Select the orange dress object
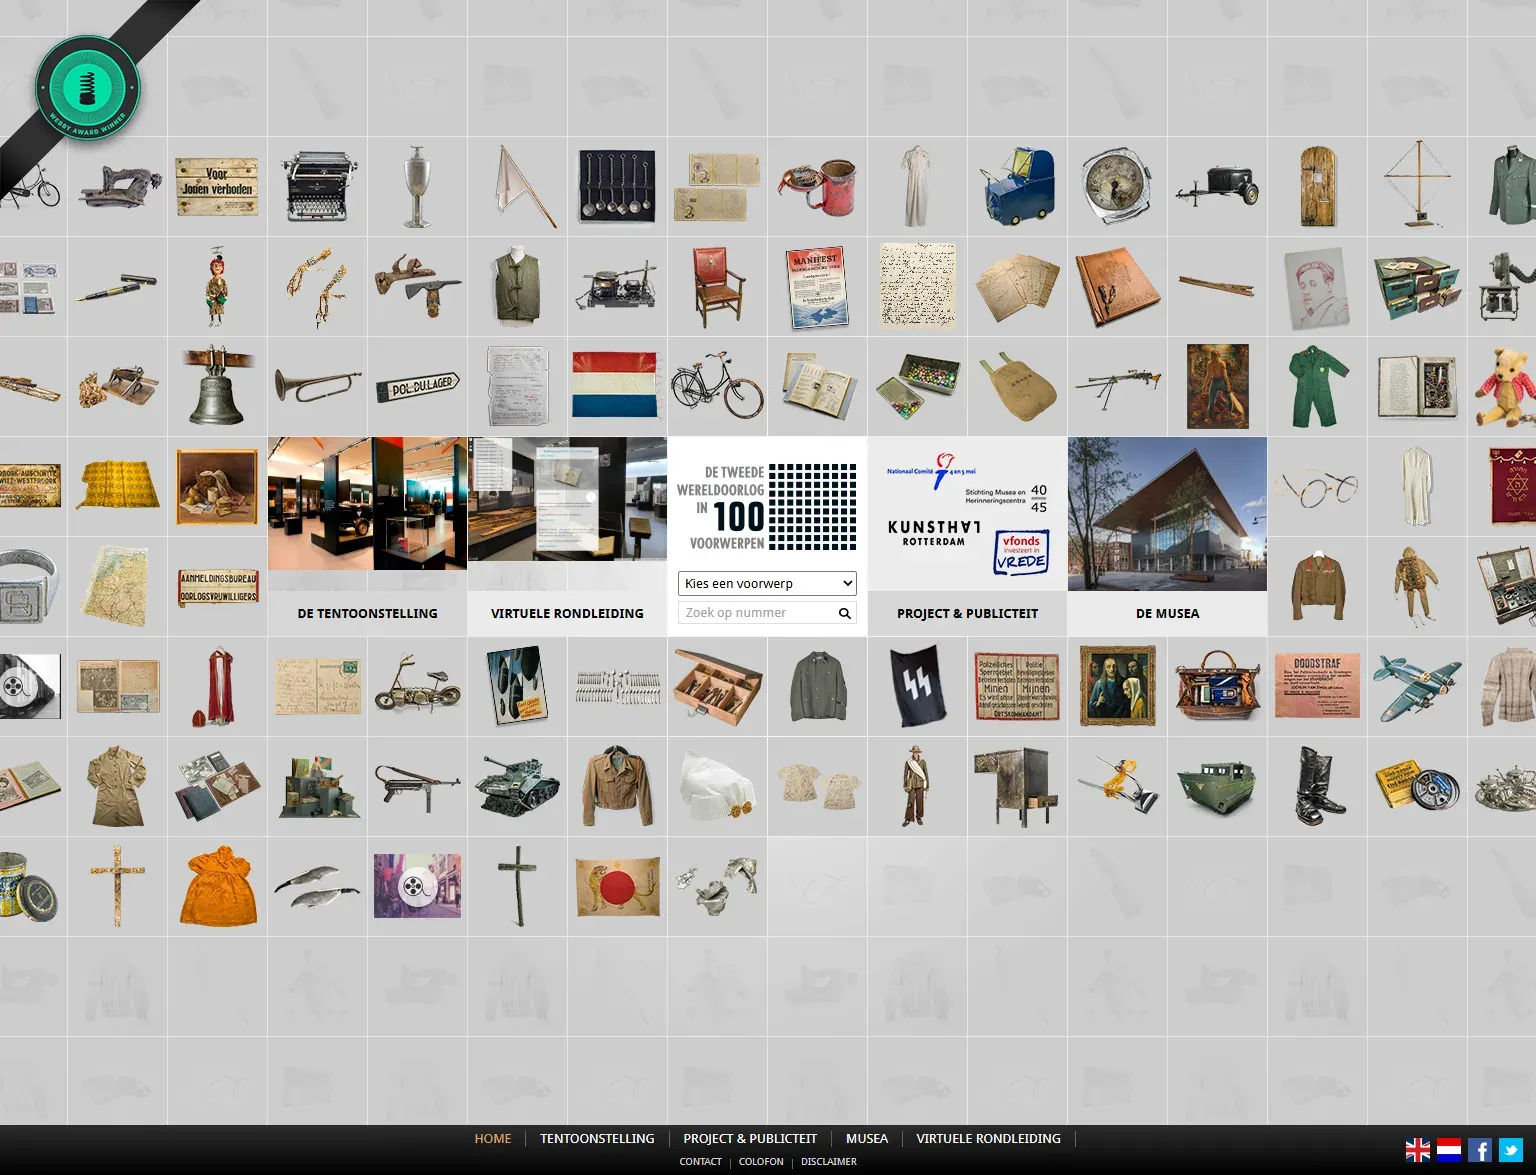Viewport: 1536px width, 1175px height. (218, 886)
